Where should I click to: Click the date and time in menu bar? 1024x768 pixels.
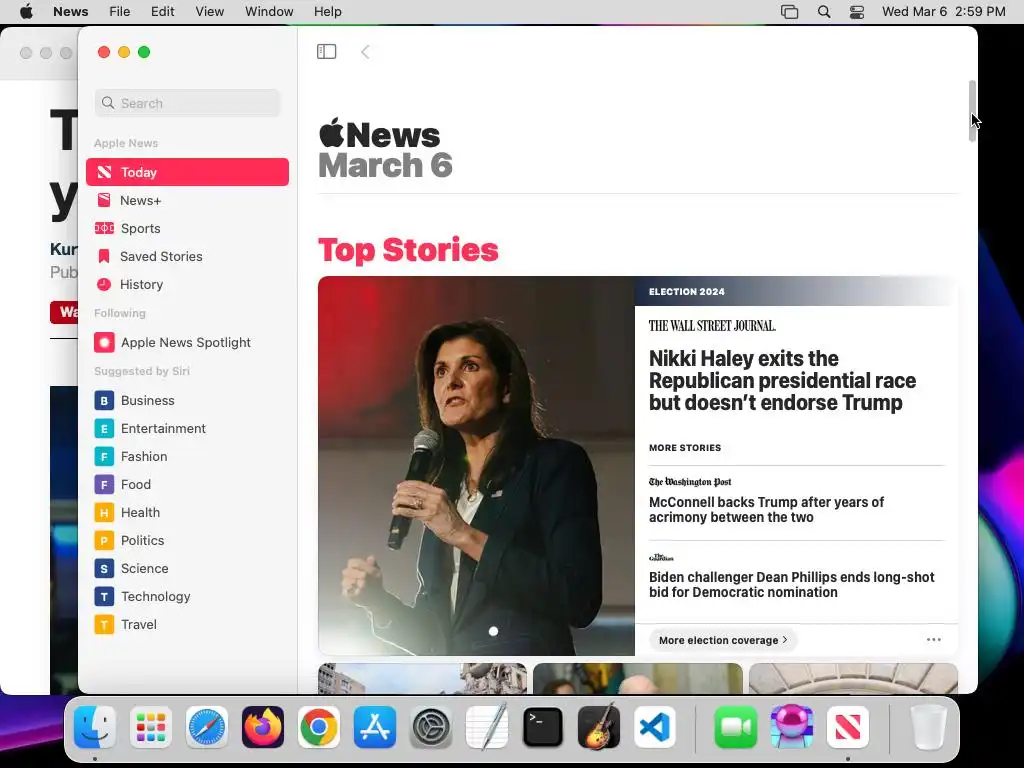[944, 12]
